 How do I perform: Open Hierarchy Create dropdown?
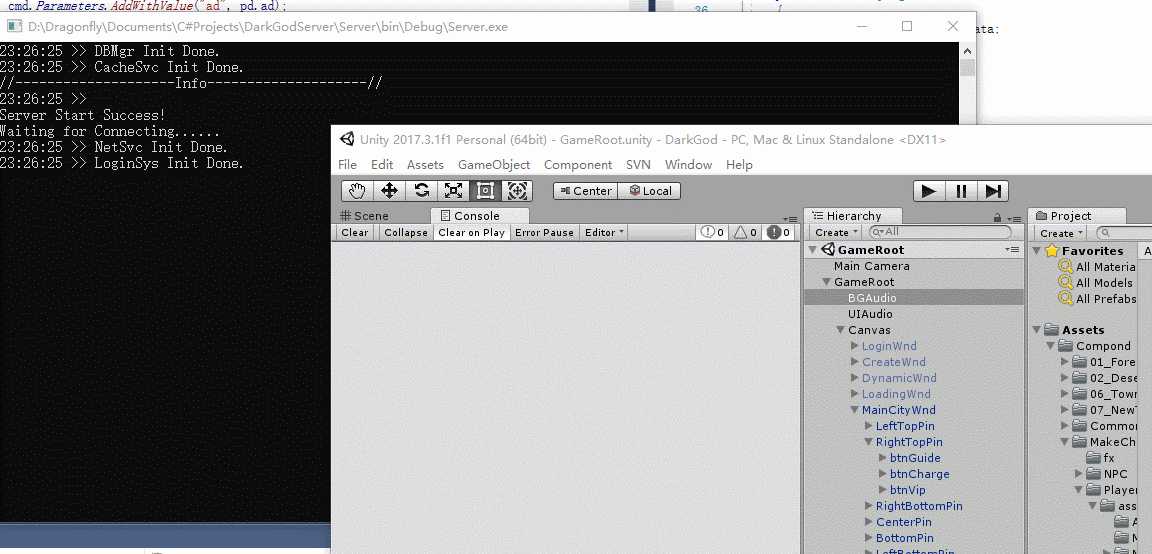[x=835, y=232]
